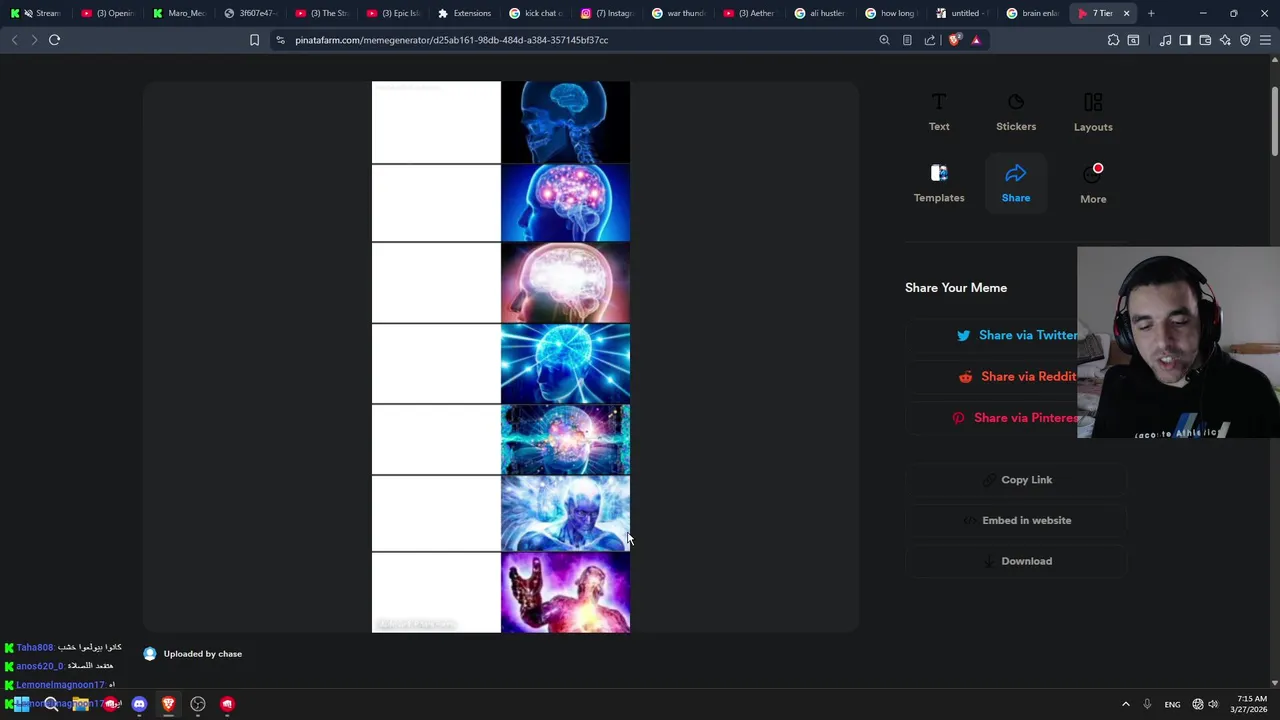This screenshot has width=1280, height=720.
Task: Click chat username Taha808
Action: click(35, 648)
